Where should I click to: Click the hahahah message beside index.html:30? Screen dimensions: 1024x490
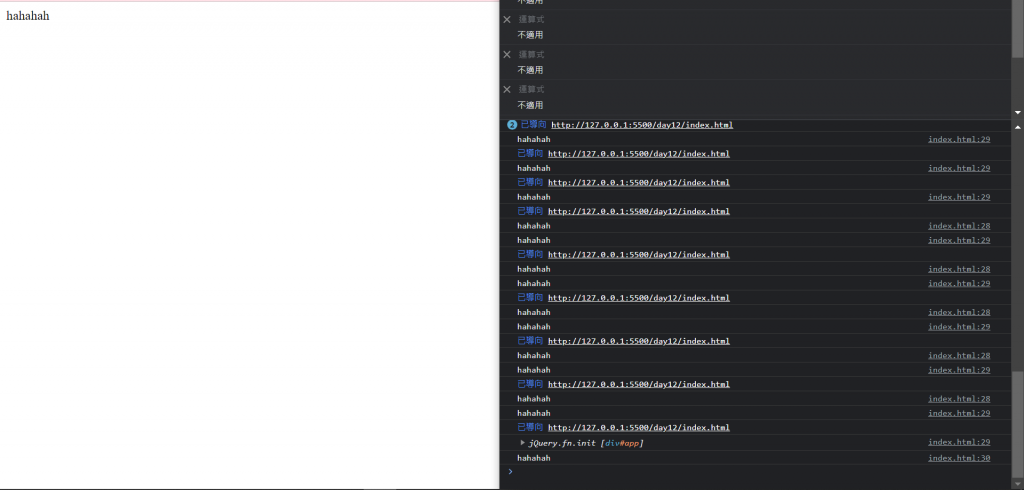(x=534, y=458)
